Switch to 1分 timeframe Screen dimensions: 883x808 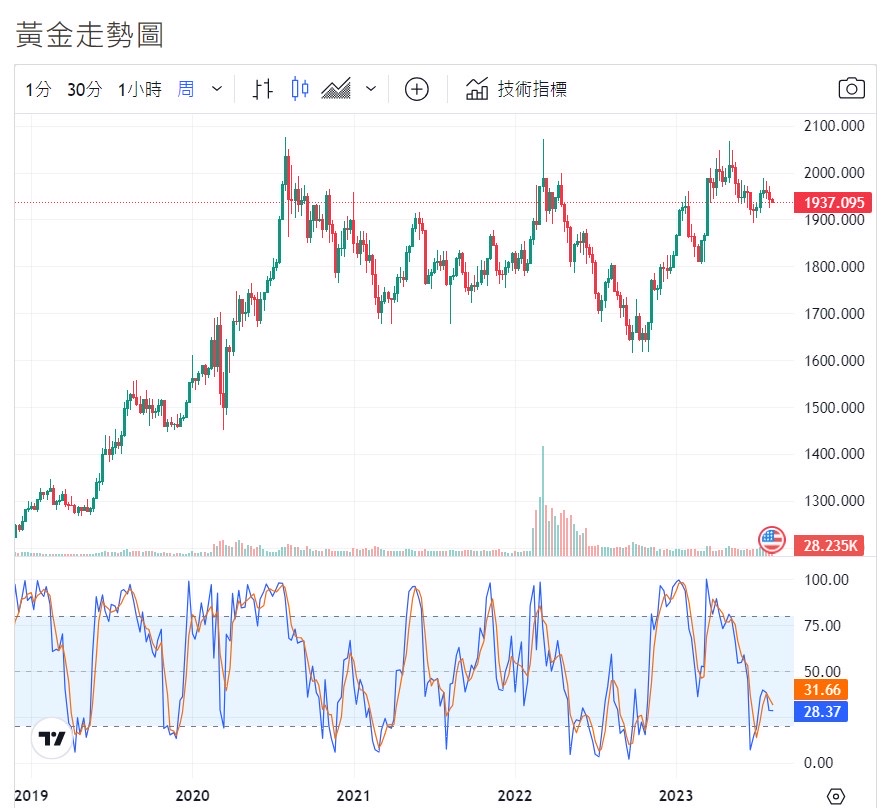38,89
